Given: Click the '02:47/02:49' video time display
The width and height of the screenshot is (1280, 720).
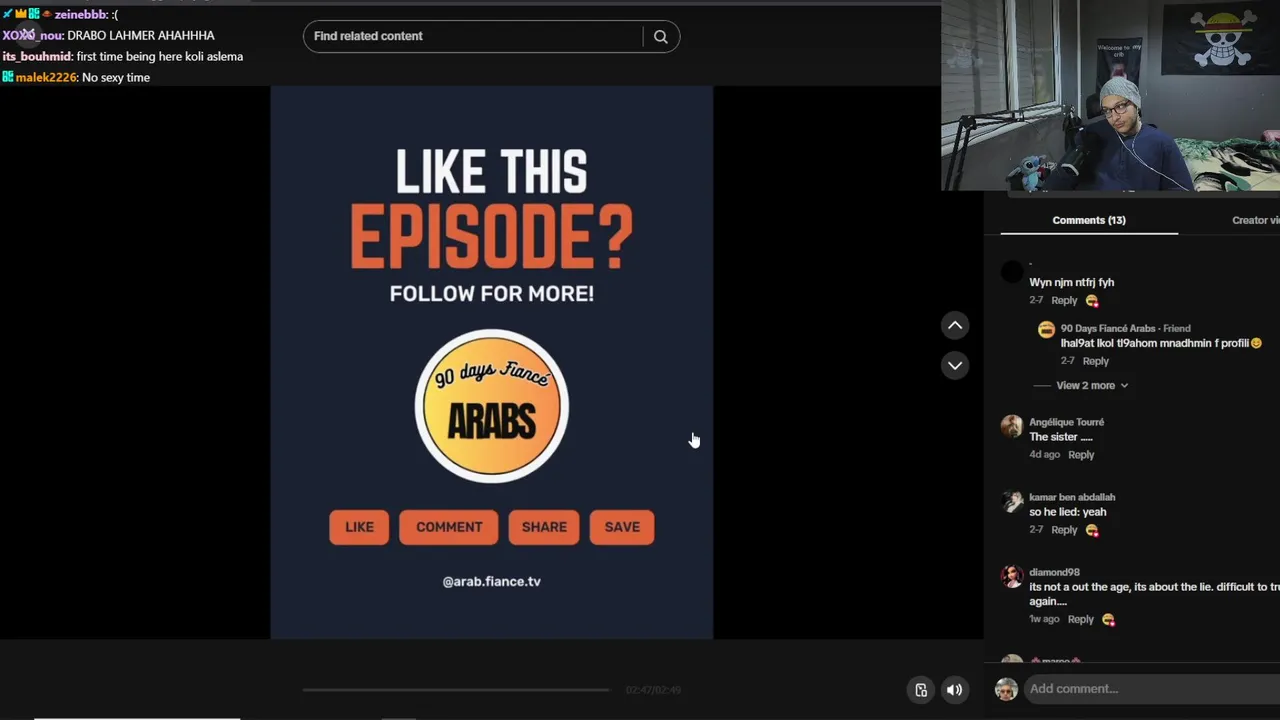Looking at the screenshot, I should pyautogui.click(x=653, y=690).
